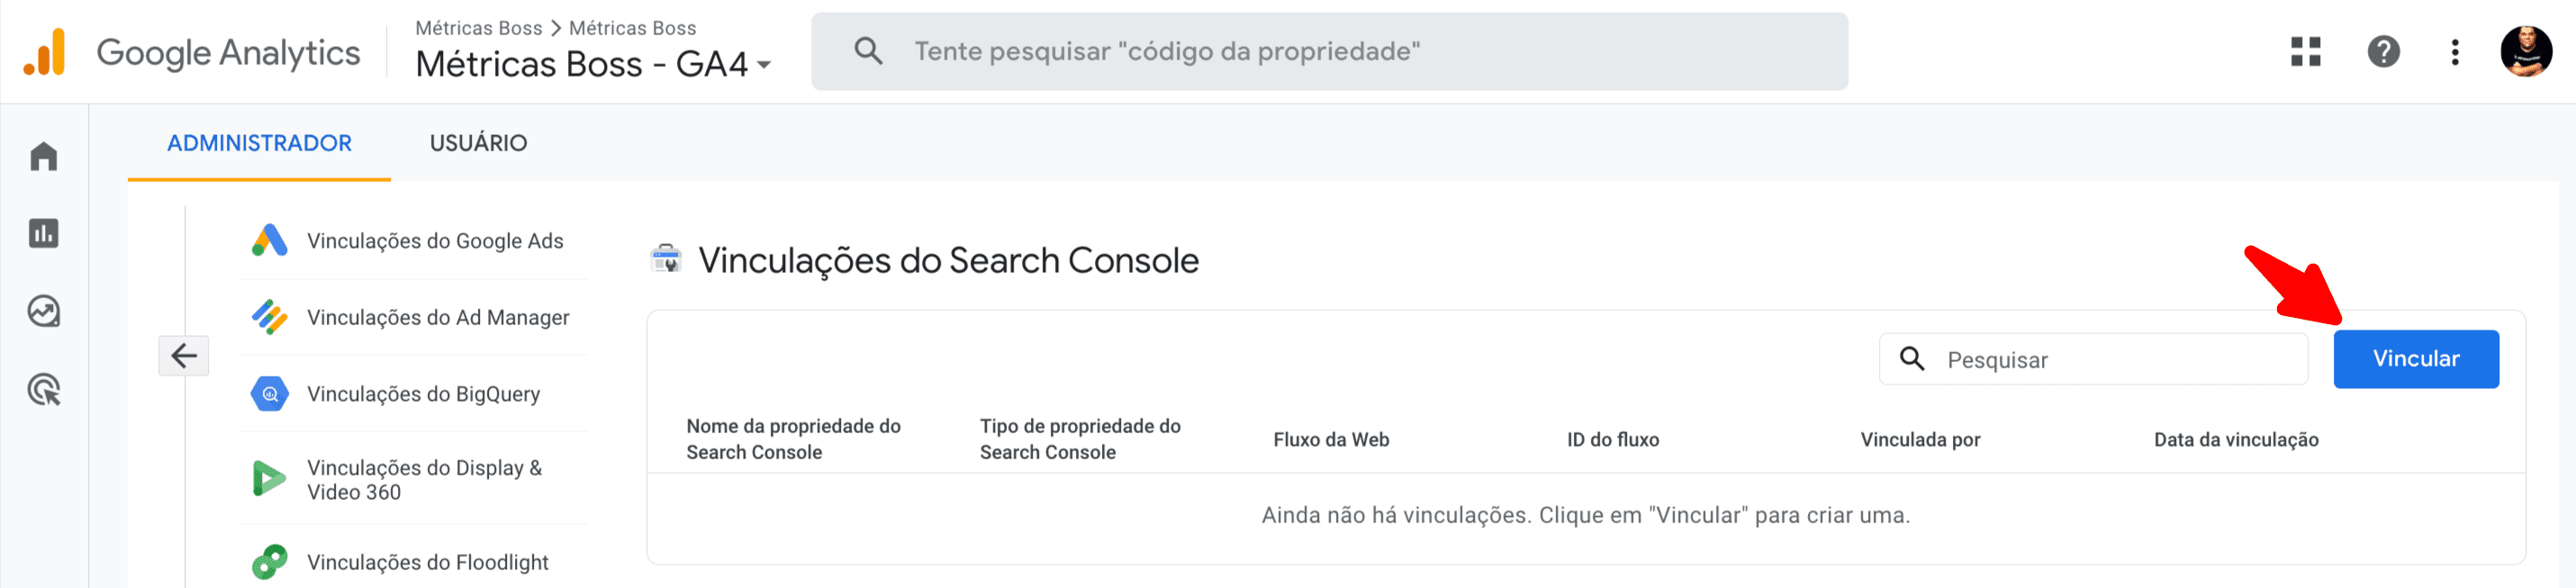Viewport: 2576px width, 588px height.
Task: Click the blue Vincular button
Action: click(x=2415, y=358)
